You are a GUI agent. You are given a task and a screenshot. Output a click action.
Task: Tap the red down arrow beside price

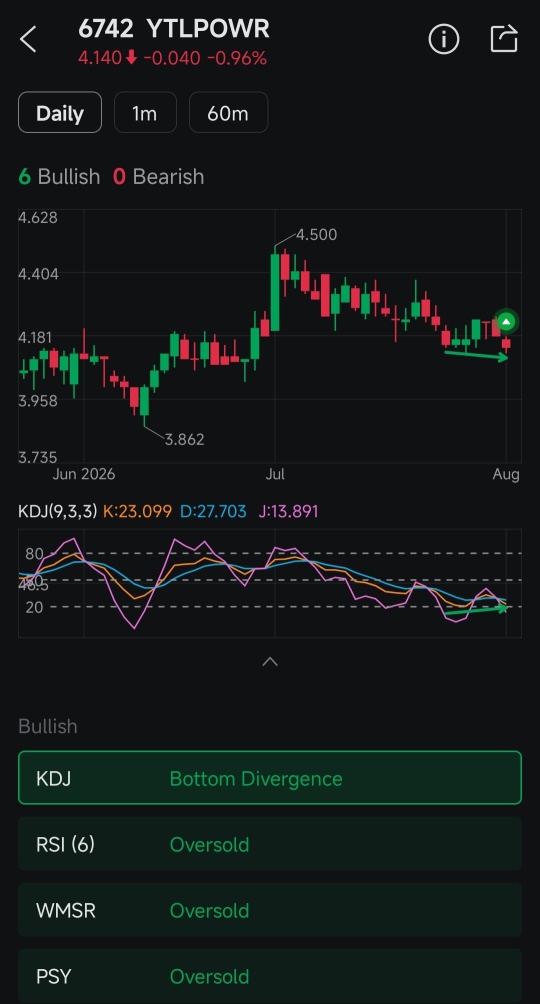click(x=131, y=58)
